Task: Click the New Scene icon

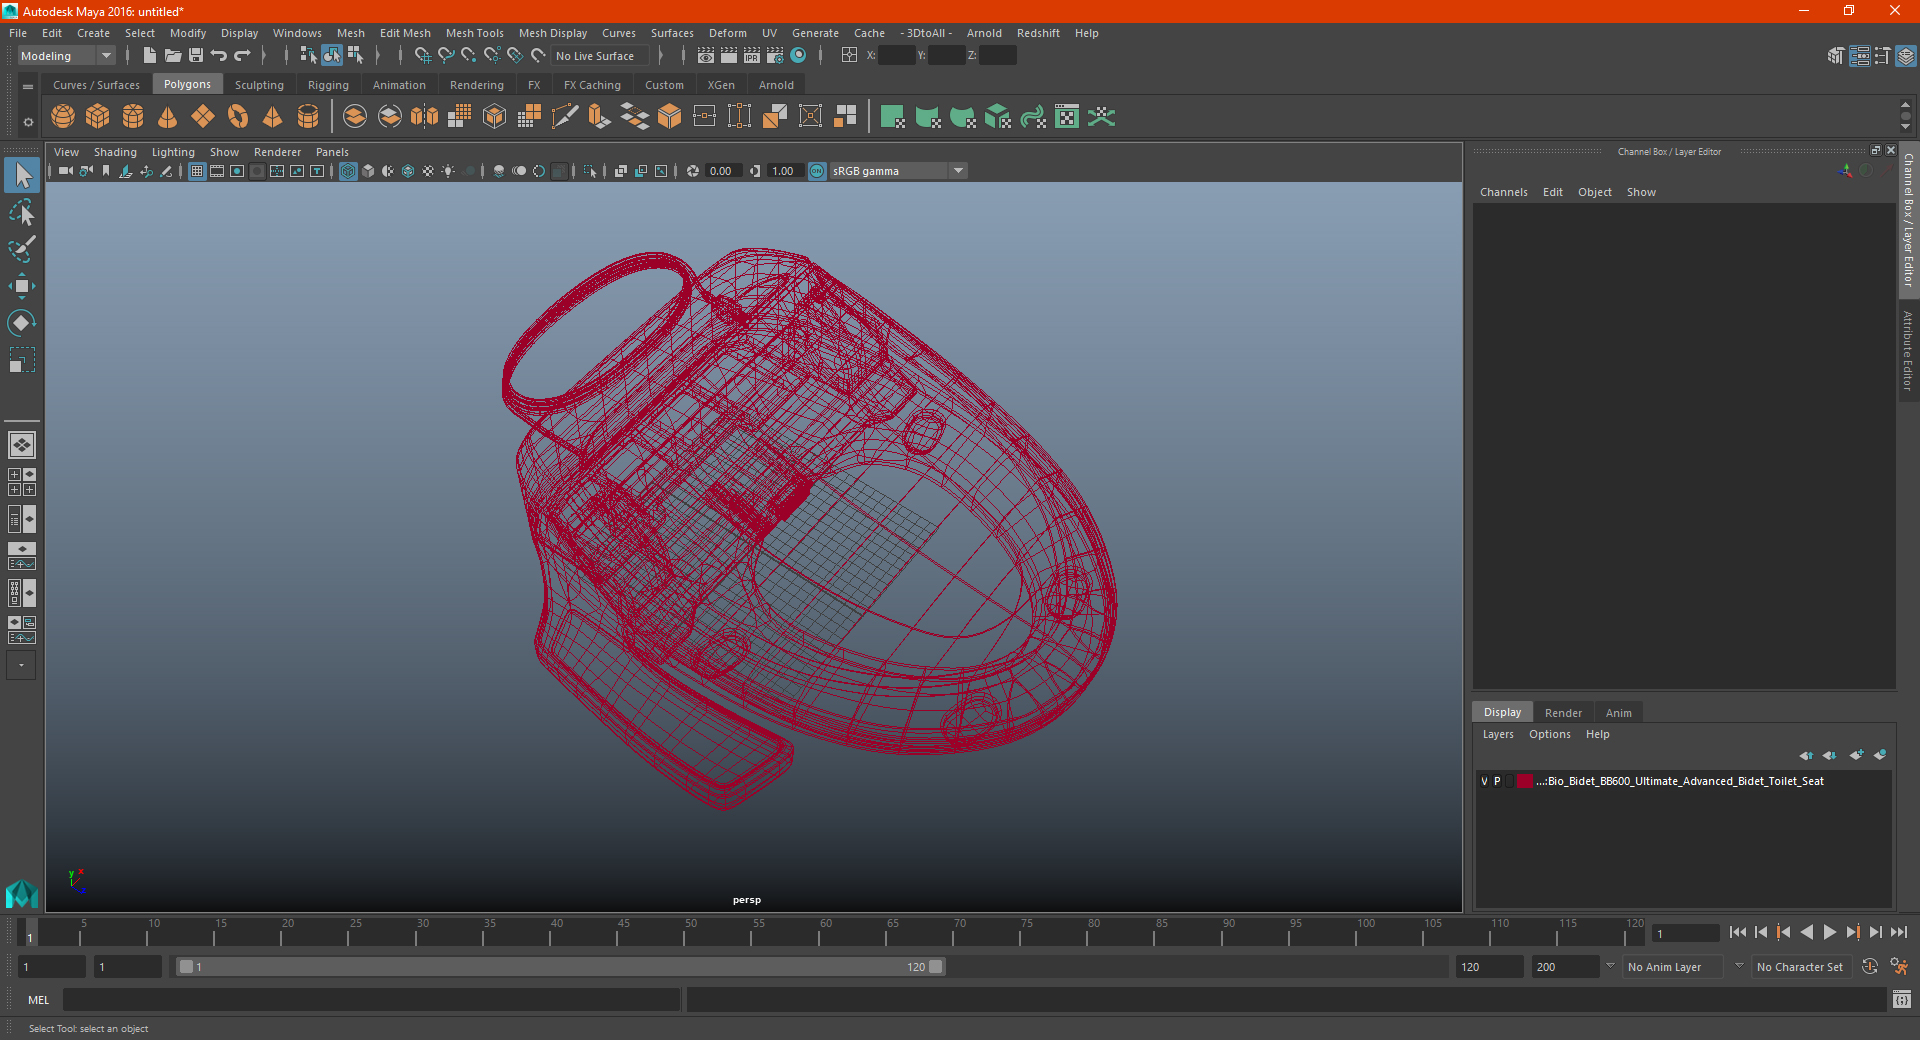Action: tap(149, 56)
